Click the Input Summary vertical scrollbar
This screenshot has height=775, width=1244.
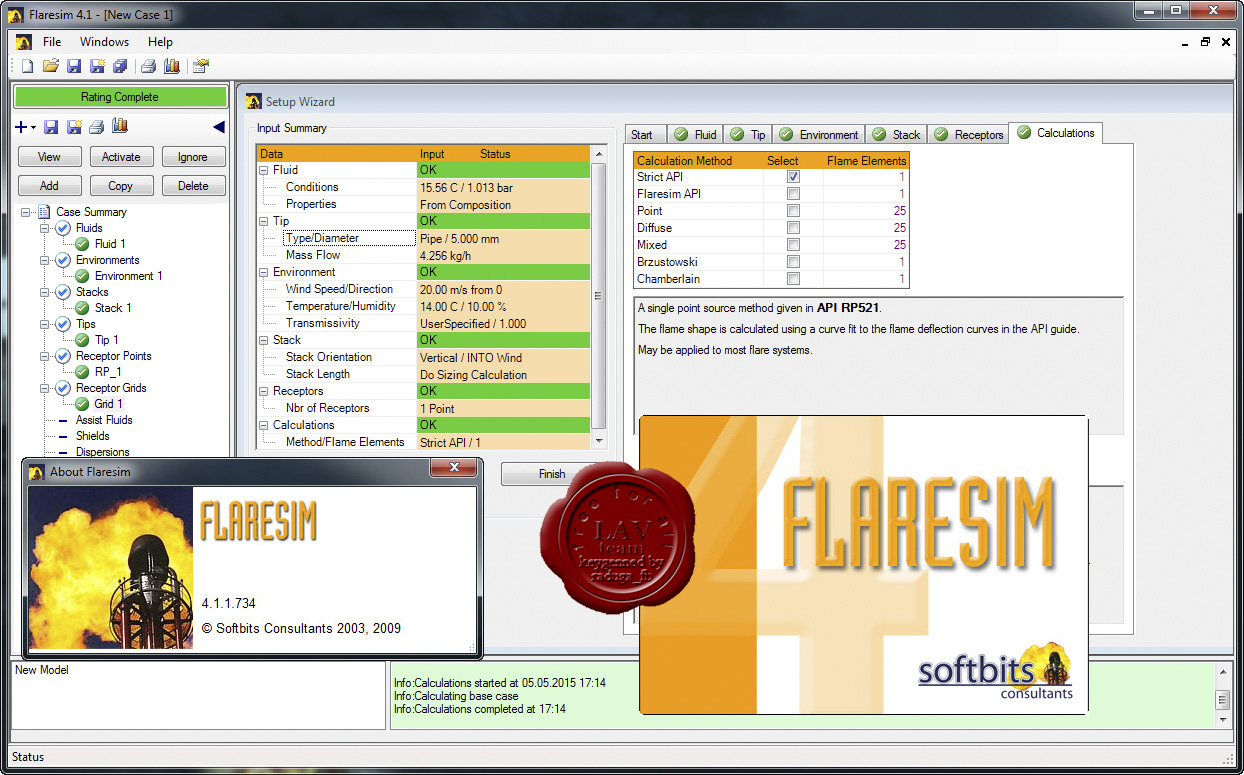tap(599, 297)
